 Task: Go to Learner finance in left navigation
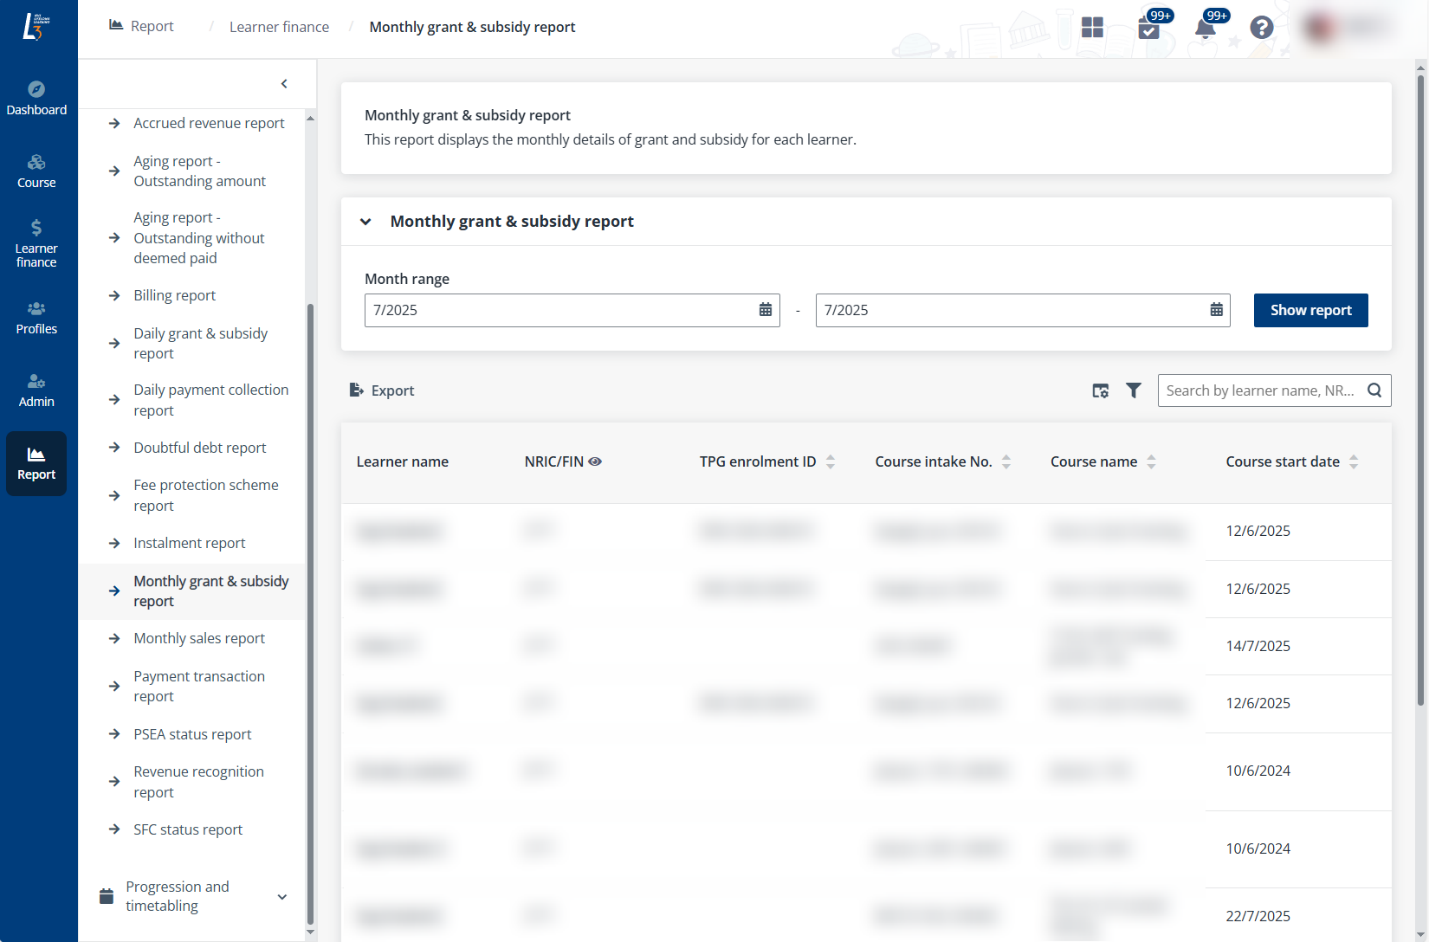pyautogui.click(x=37, y=243)
